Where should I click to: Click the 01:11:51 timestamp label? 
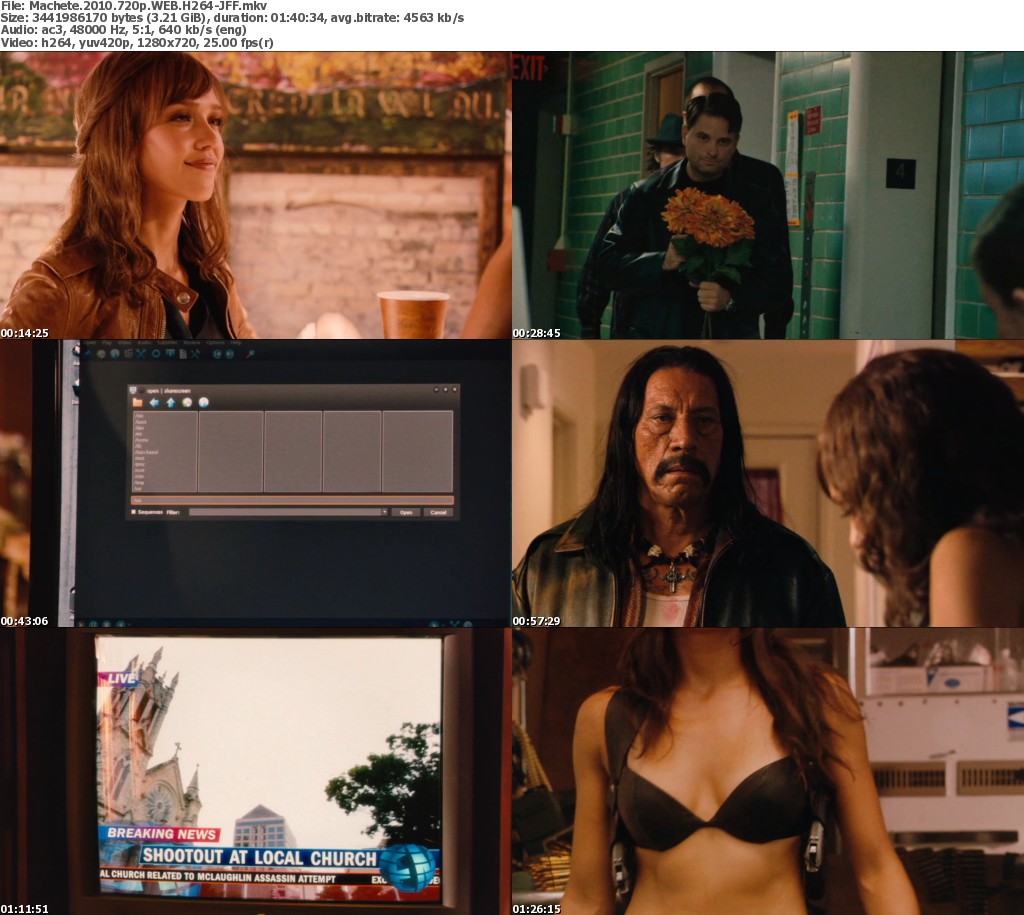24,909
